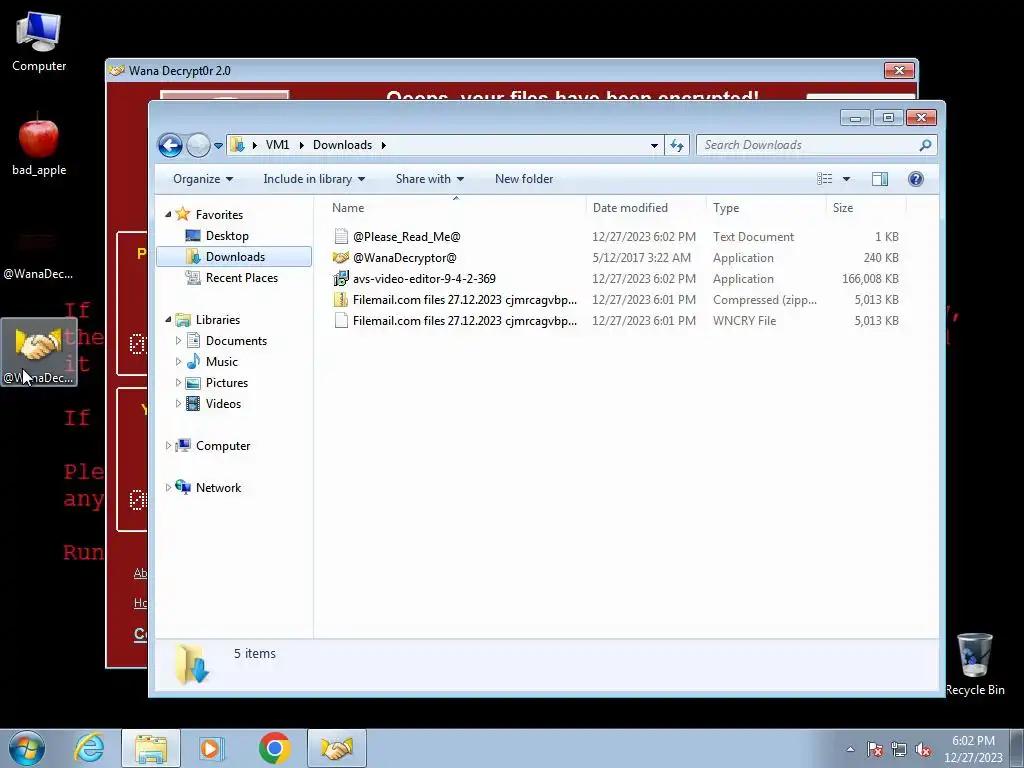The image size is (1024, 768).
Task: Close the Wana Decrypt0r 2.0 window
Action: coord(899,70)
